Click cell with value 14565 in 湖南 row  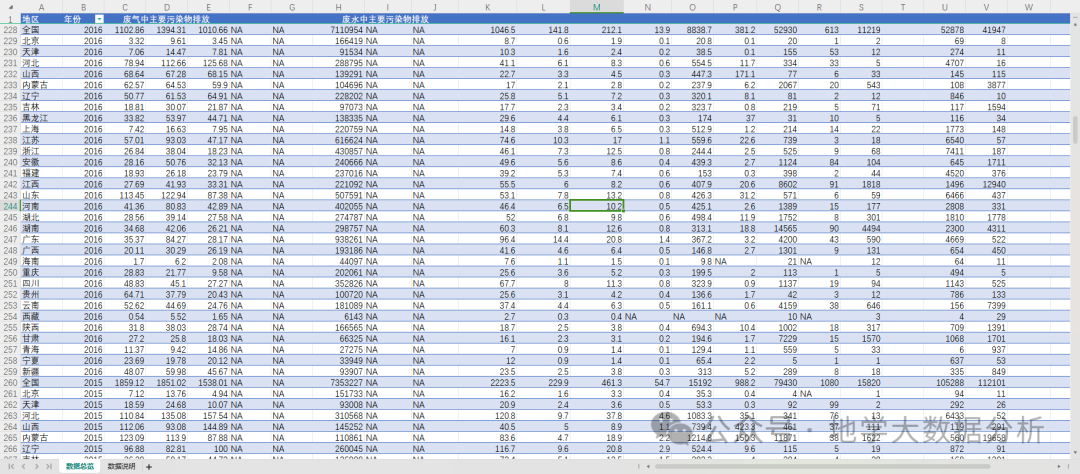tap(777, 227)
